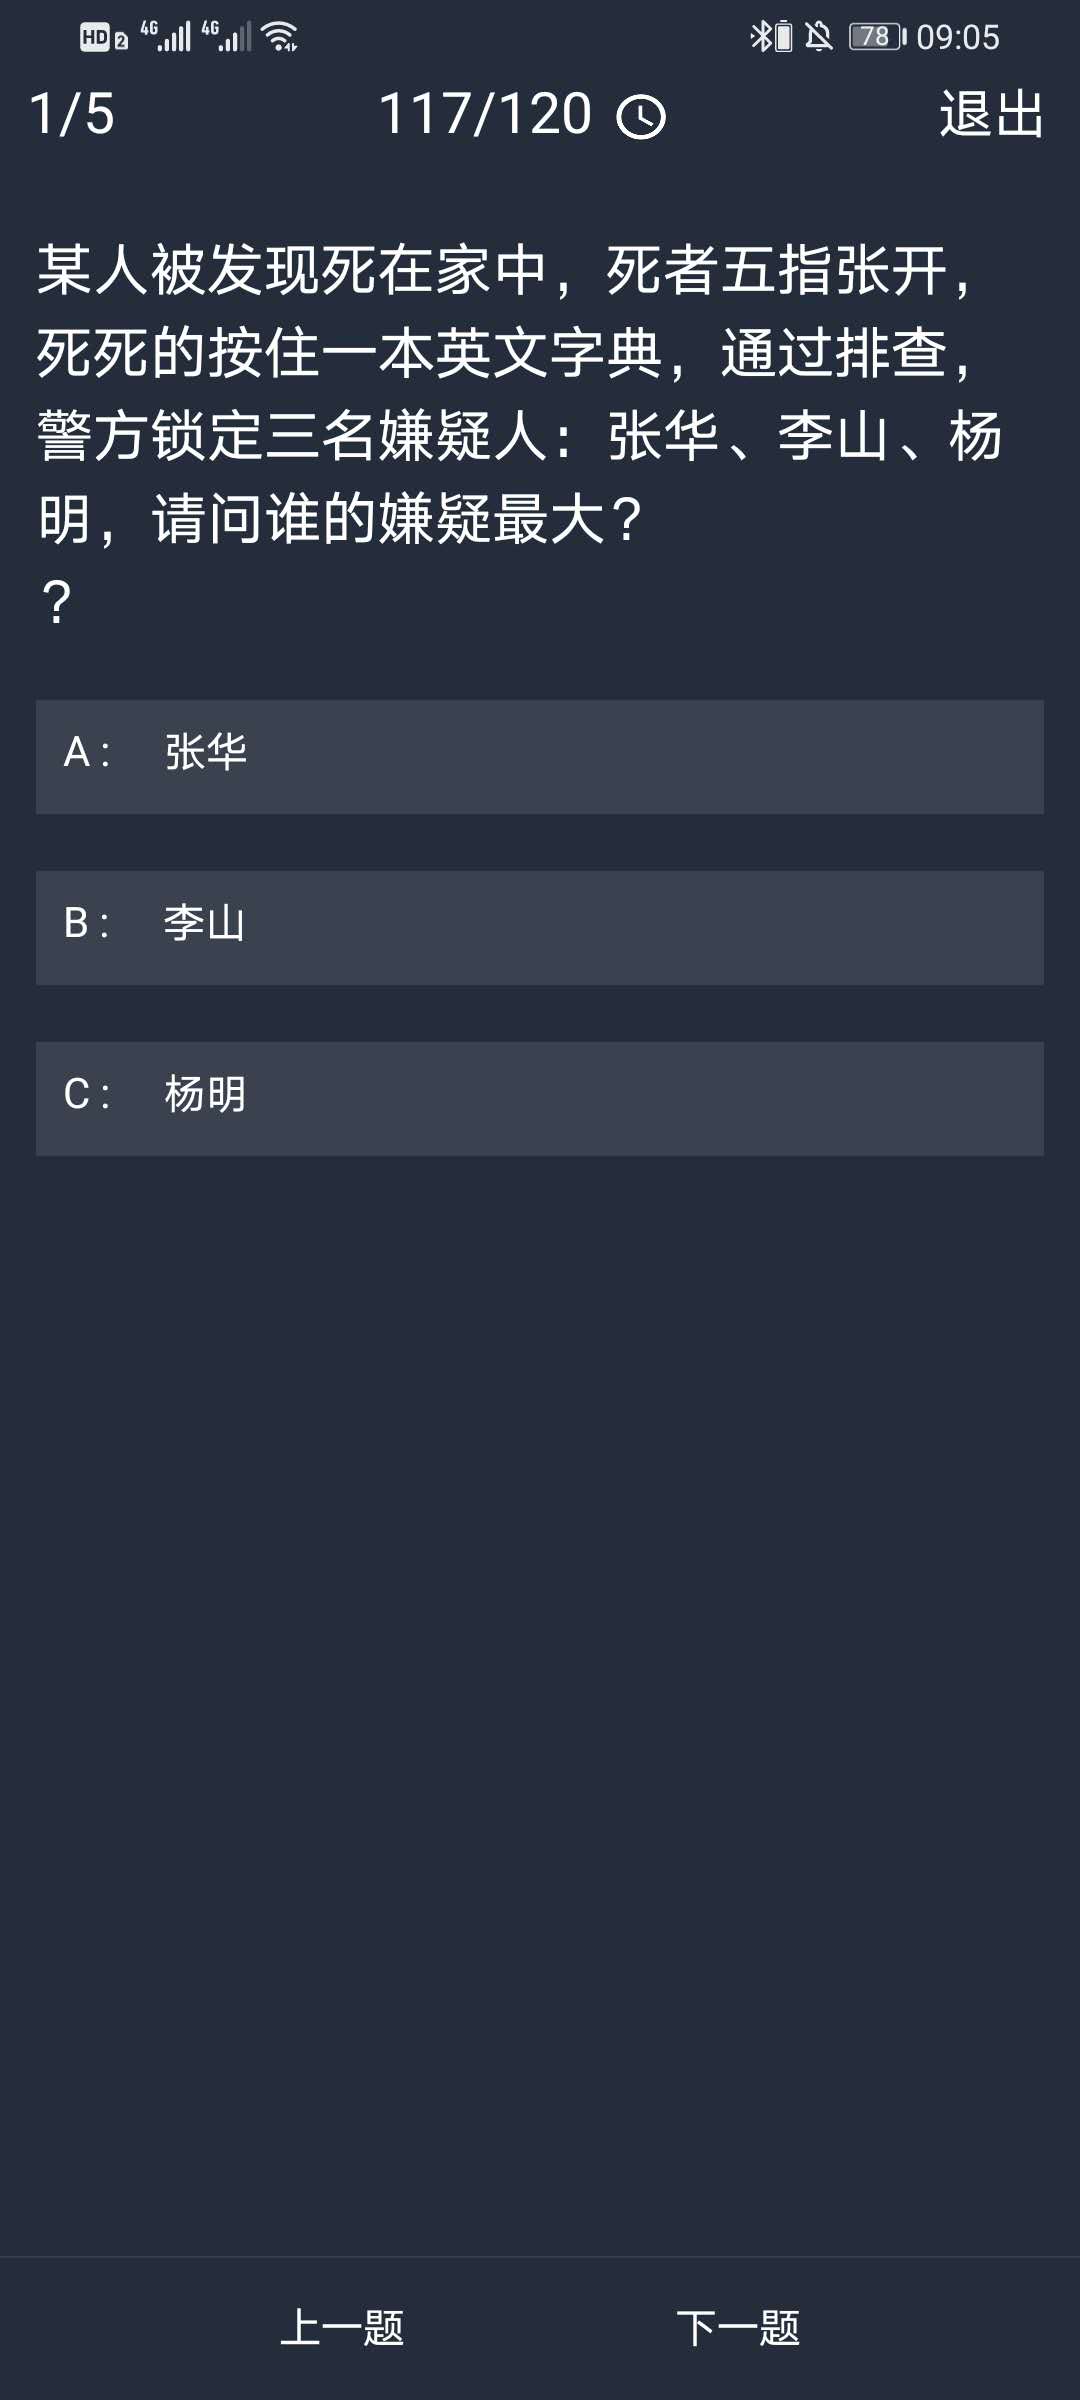The image size is (1080, 2400).
Task: Go back with 上一题
Action: click(342, 2328)
